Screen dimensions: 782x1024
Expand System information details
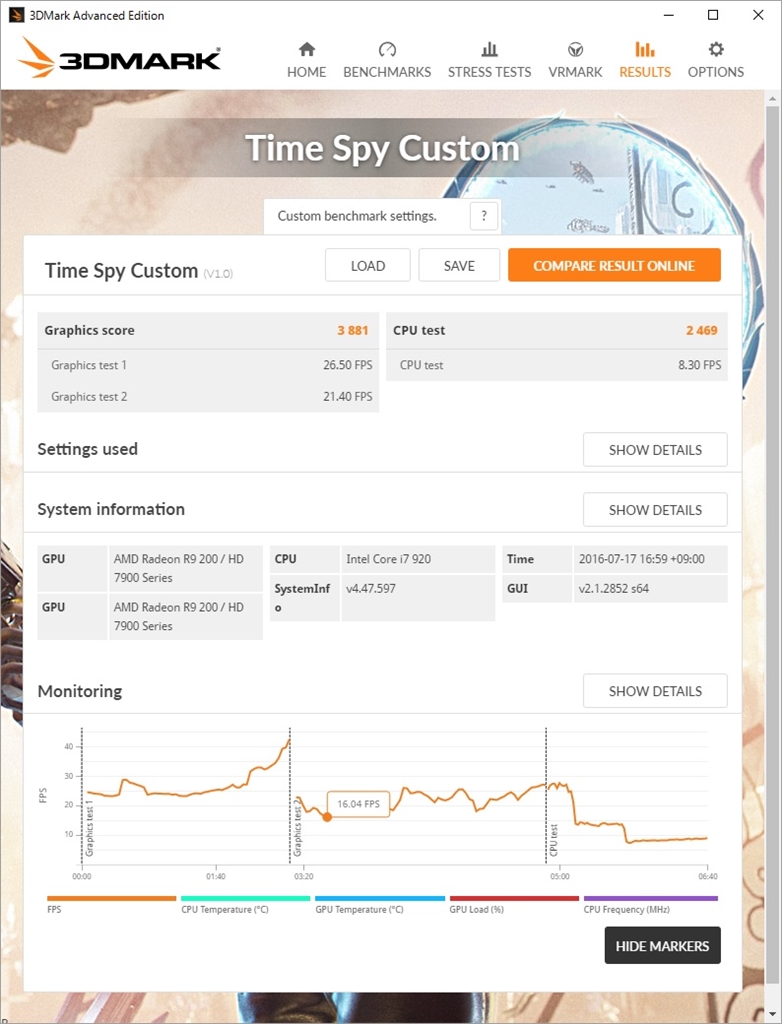pos(655,510)
